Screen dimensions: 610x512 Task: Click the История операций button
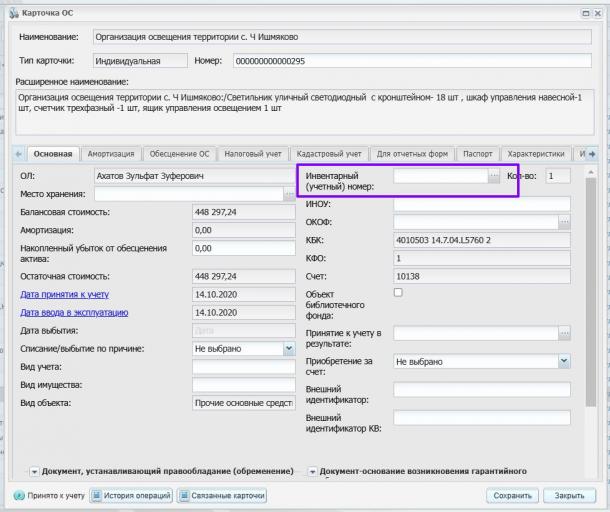pyautogui.click(x=131, y=496)
